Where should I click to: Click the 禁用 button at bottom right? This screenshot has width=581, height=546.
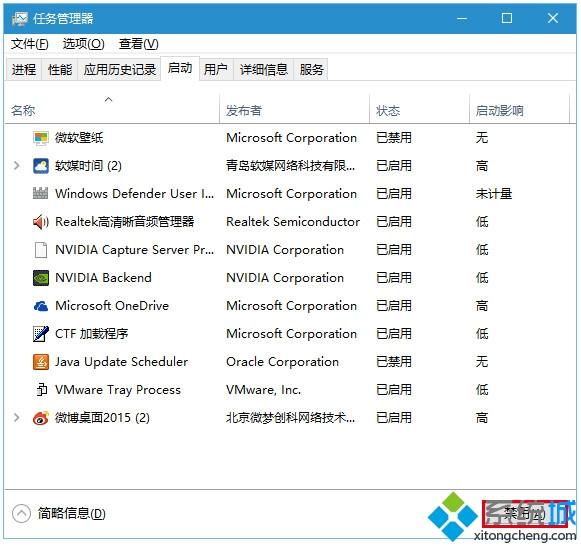(525, 513)
